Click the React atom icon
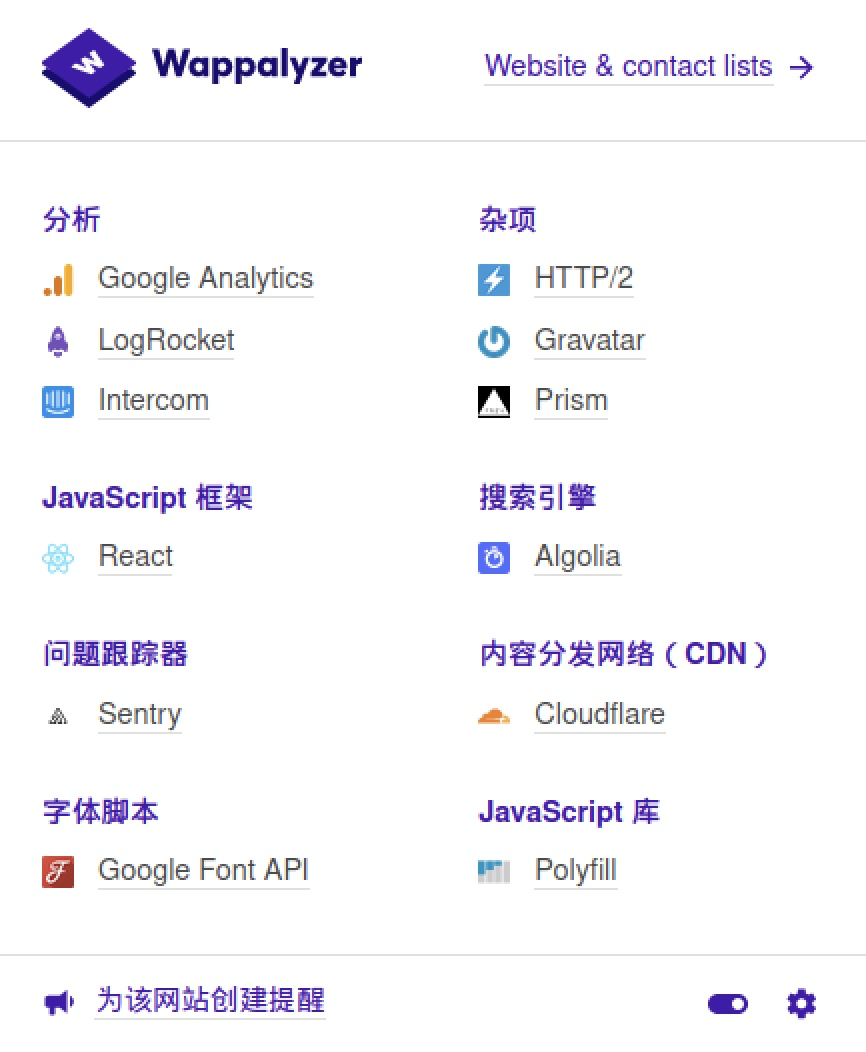 (58, 558)
